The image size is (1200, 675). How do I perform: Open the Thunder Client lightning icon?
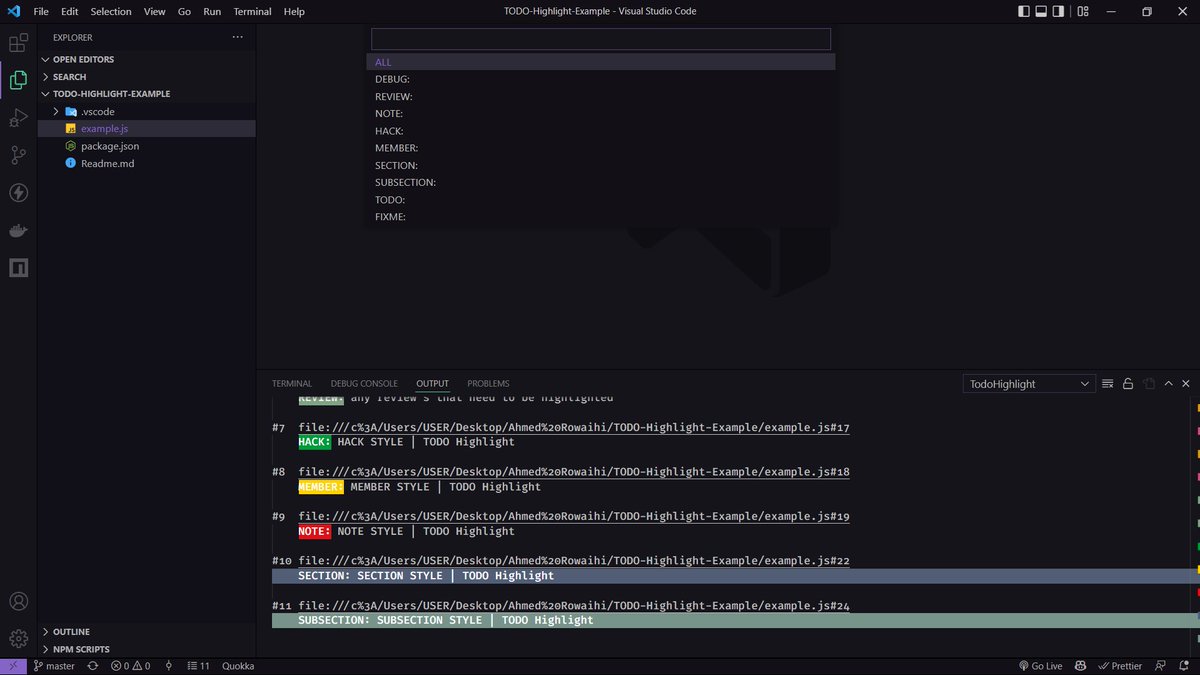(x=18, y=193)
